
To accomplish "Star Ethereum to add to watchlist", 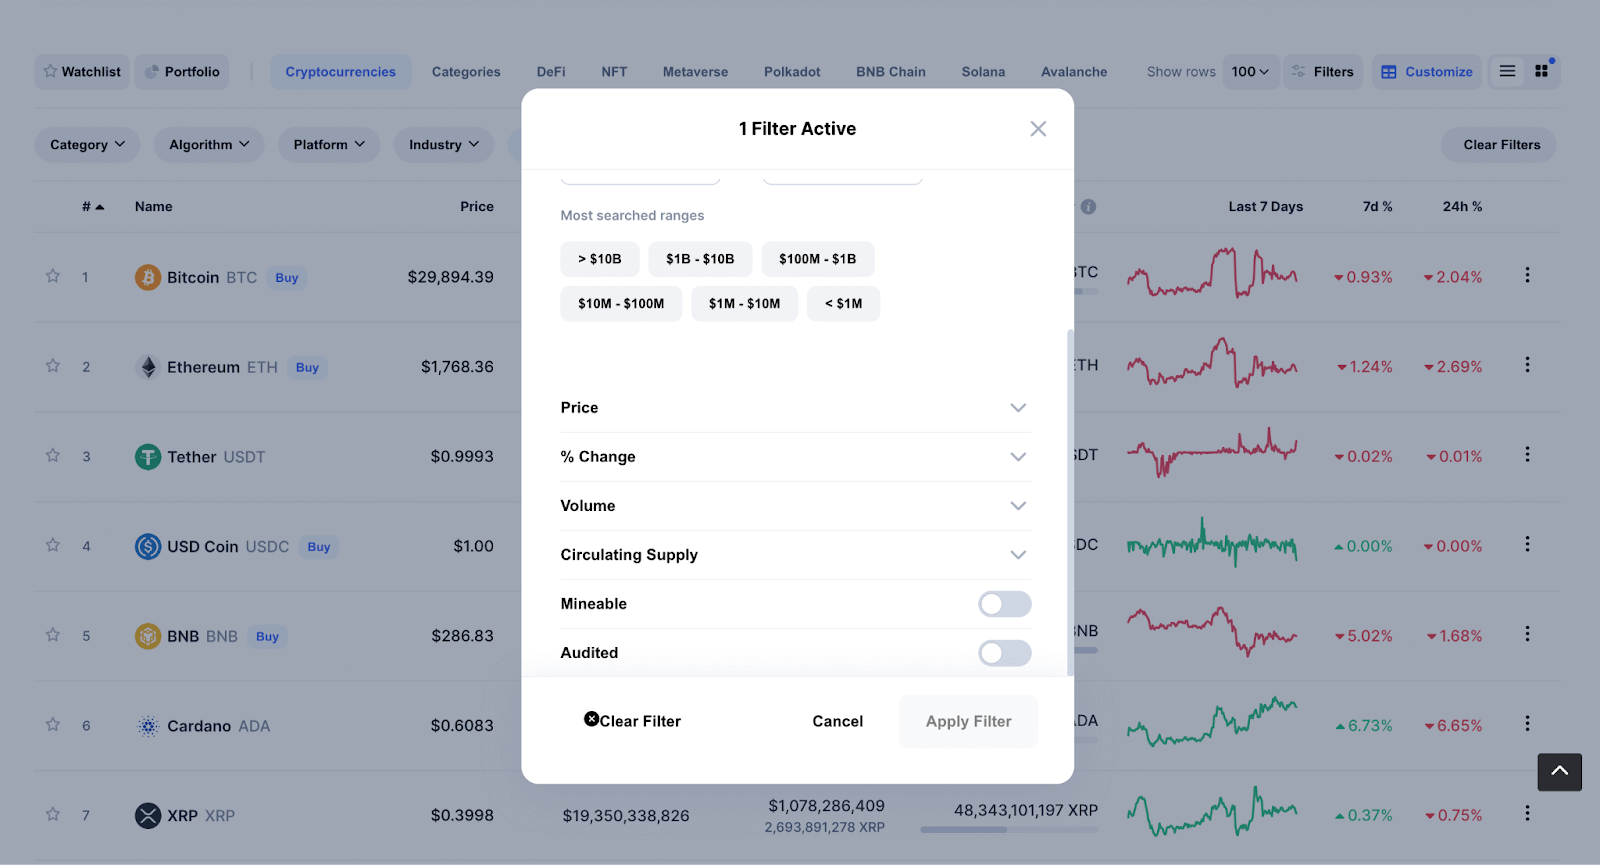I will point(53,366).
